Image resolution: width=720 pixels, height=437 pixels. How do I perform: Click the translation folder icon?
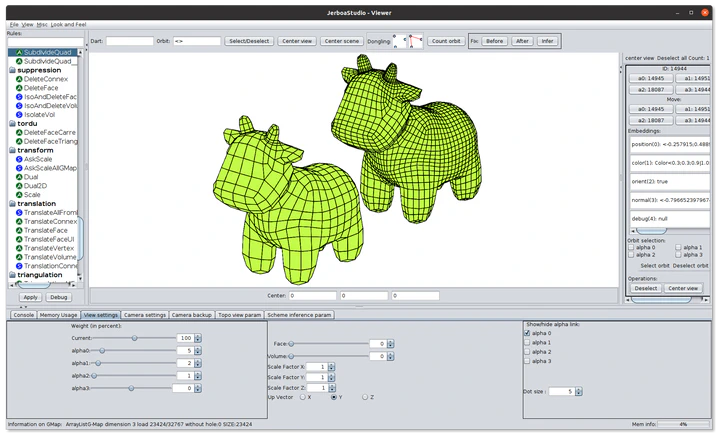click(12, 203)
